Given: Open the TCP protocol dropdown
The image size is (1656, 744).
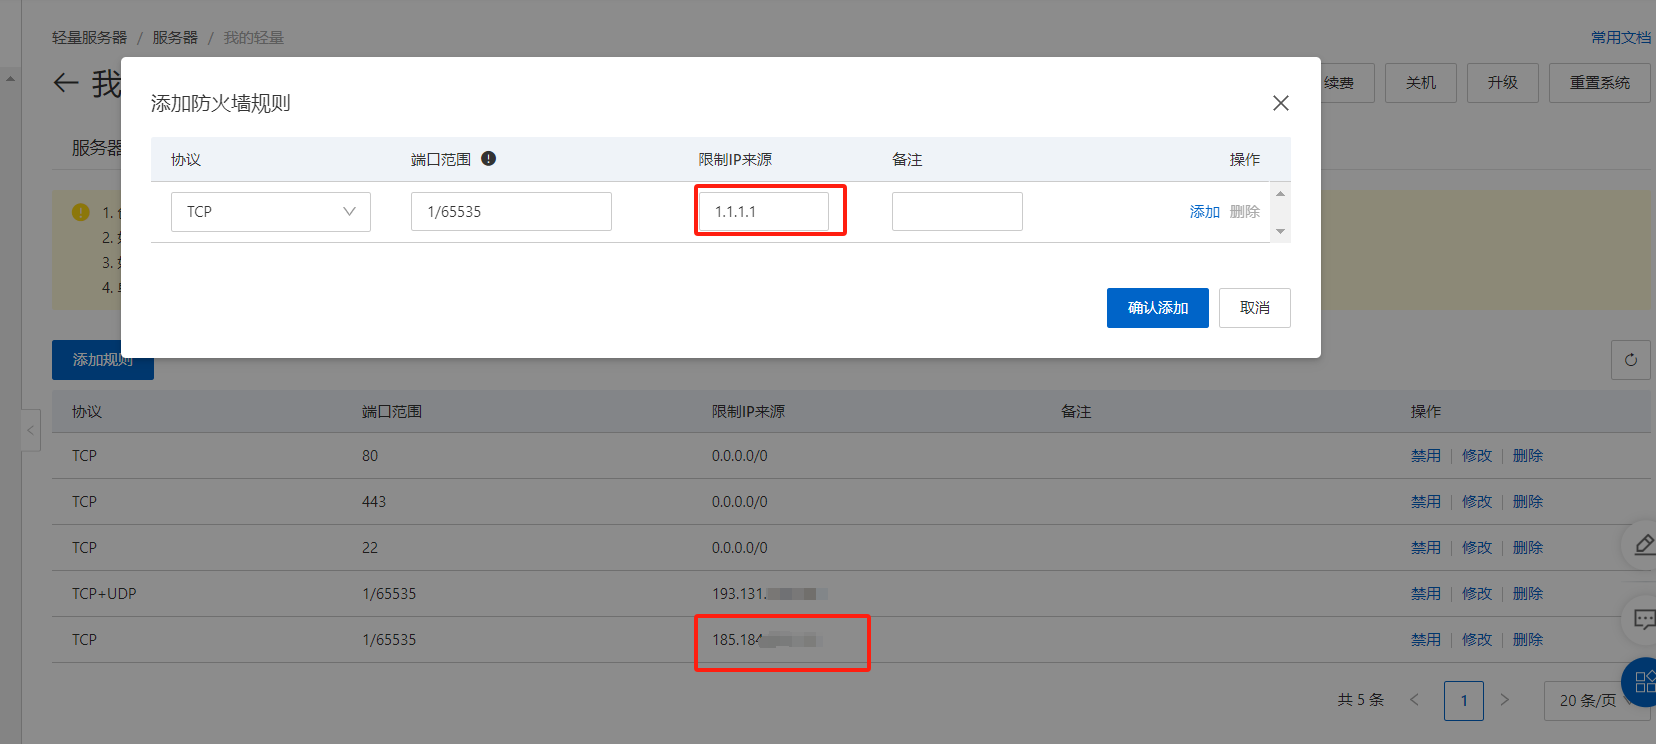Looking at the screenshot, I should pyautogui.click(x=270, y=212).
